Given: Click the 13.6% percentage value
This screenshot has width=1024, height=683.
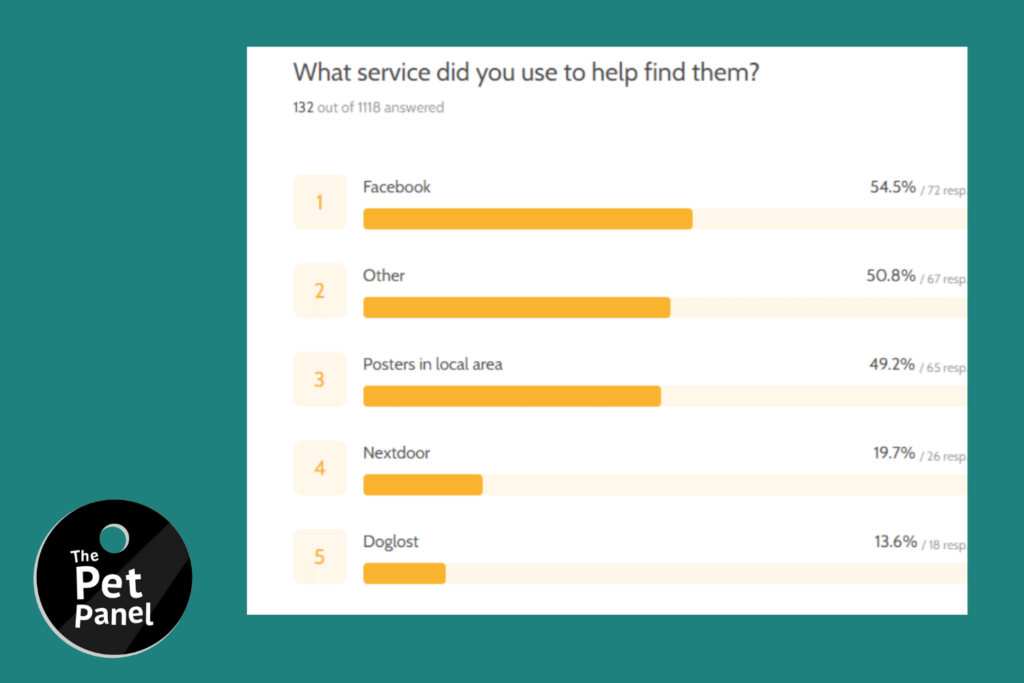Looking at the screenshot, I should [895, 542].
